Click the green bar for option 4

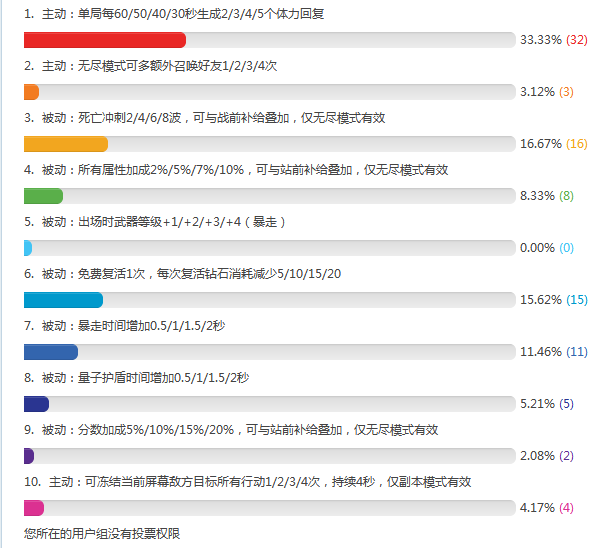point(43,196)
